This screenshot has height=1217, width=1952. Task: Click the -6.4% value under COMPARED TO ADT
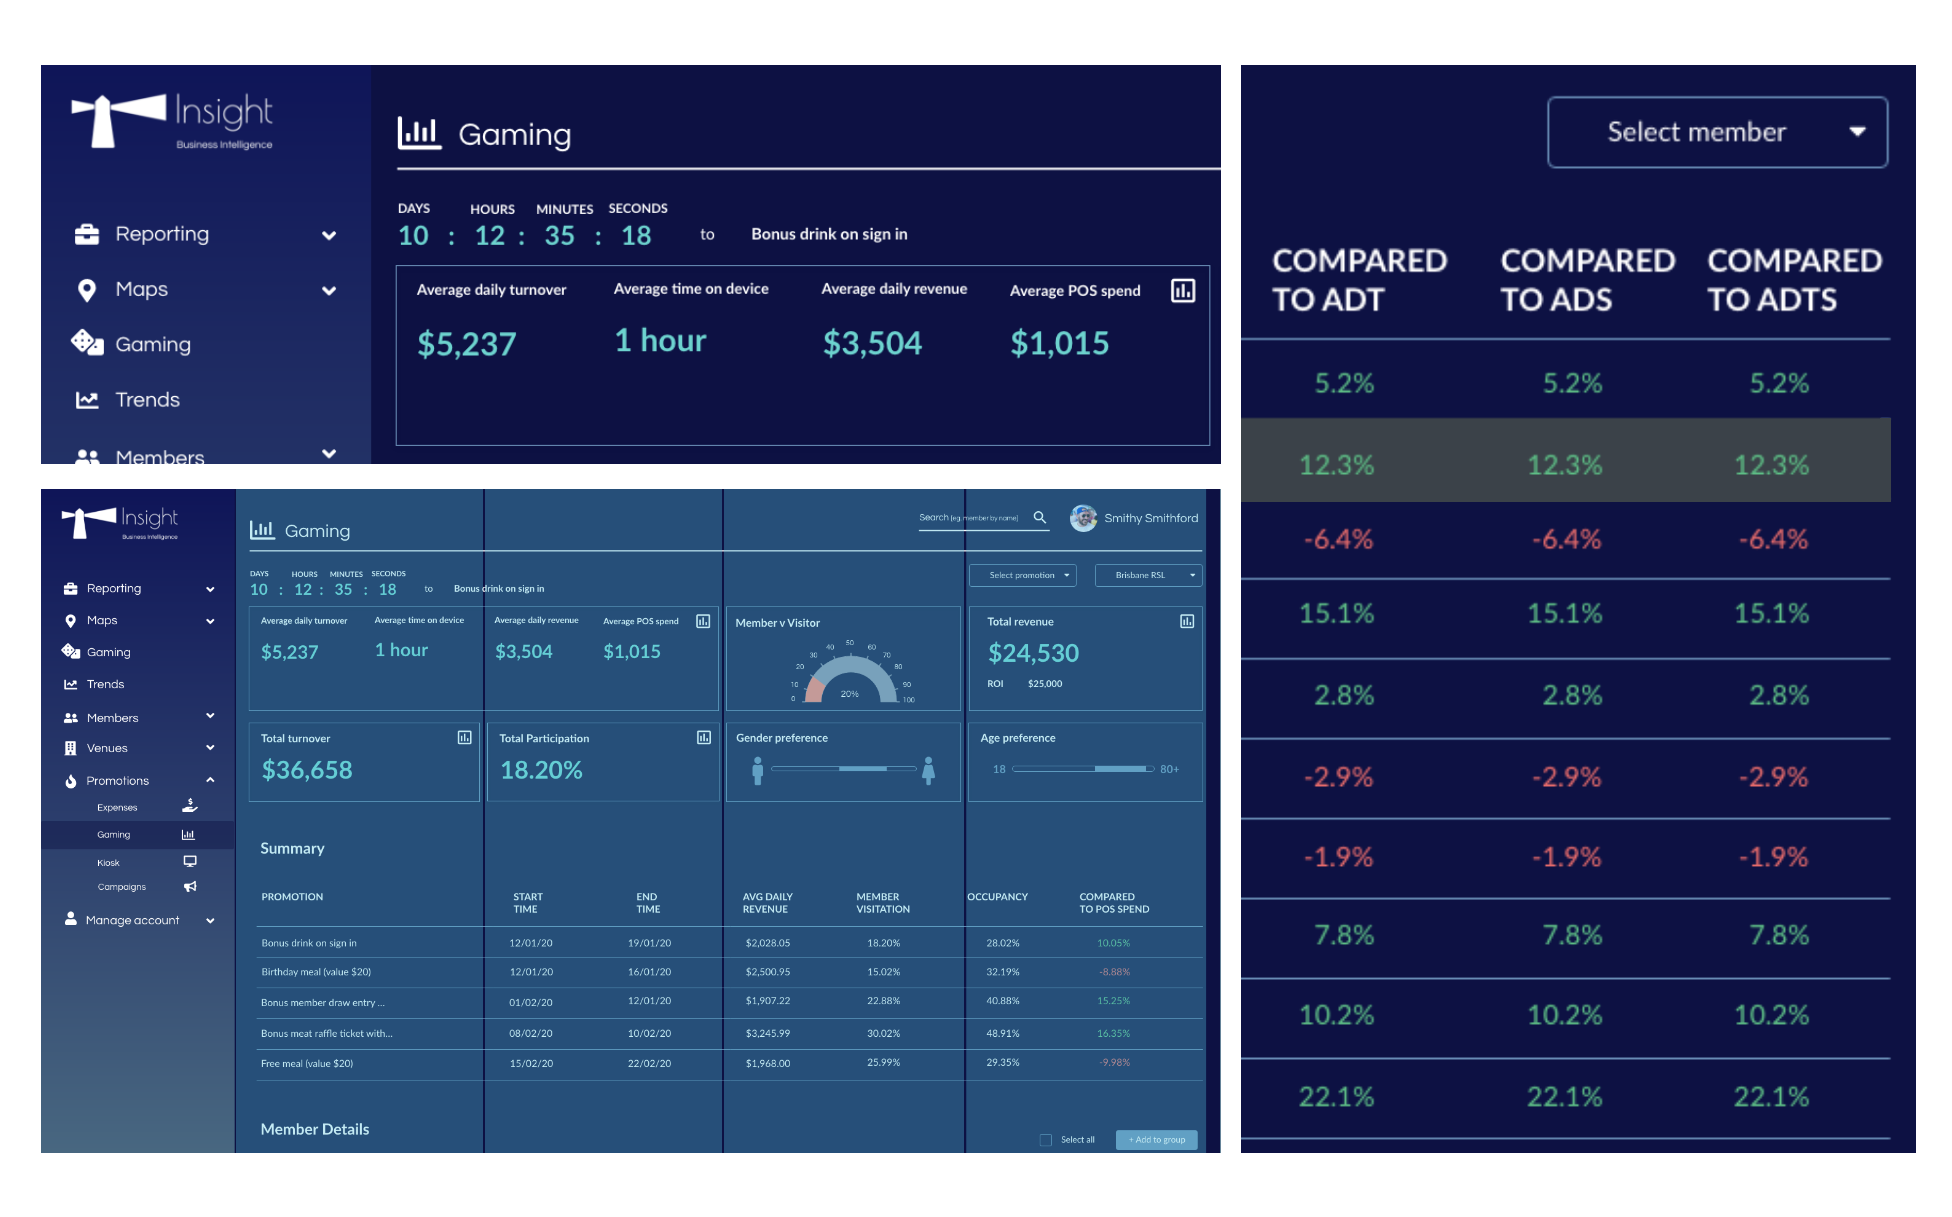tap(1338, 540)
